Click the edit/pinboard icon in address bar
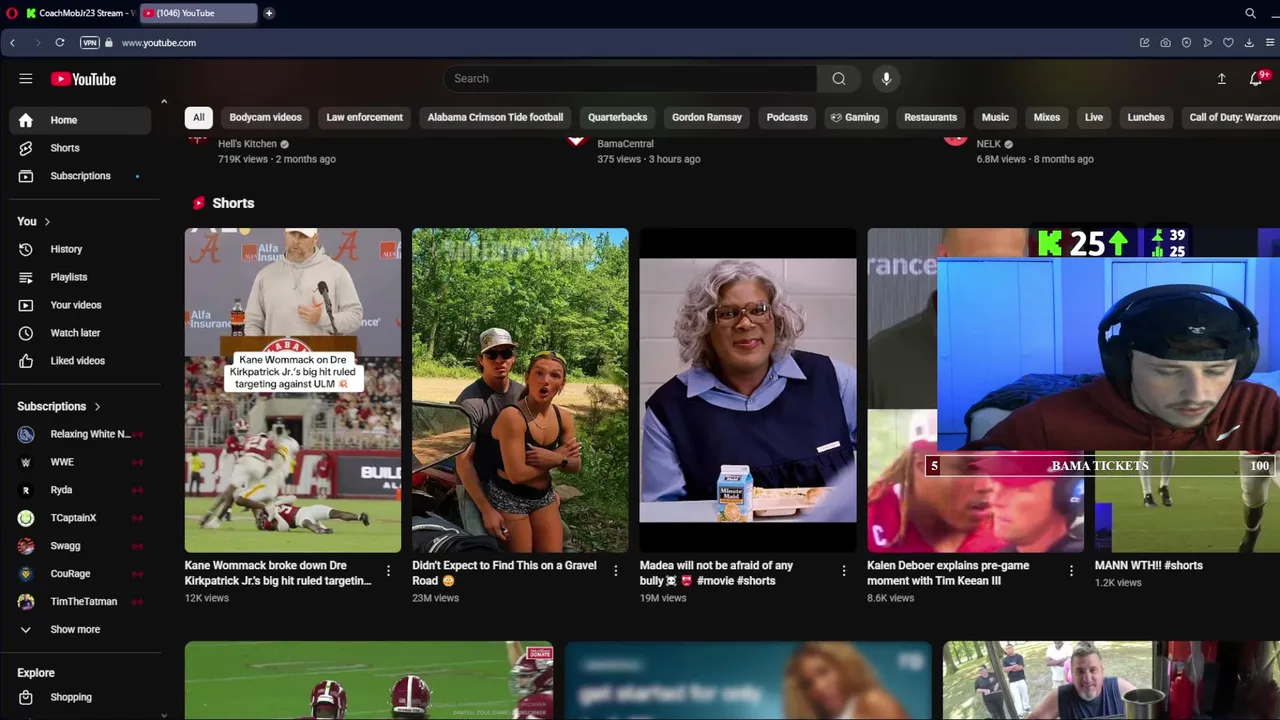Viewport: 1280px width, 720px height. pyautogui.click(x=1145, y=43)
